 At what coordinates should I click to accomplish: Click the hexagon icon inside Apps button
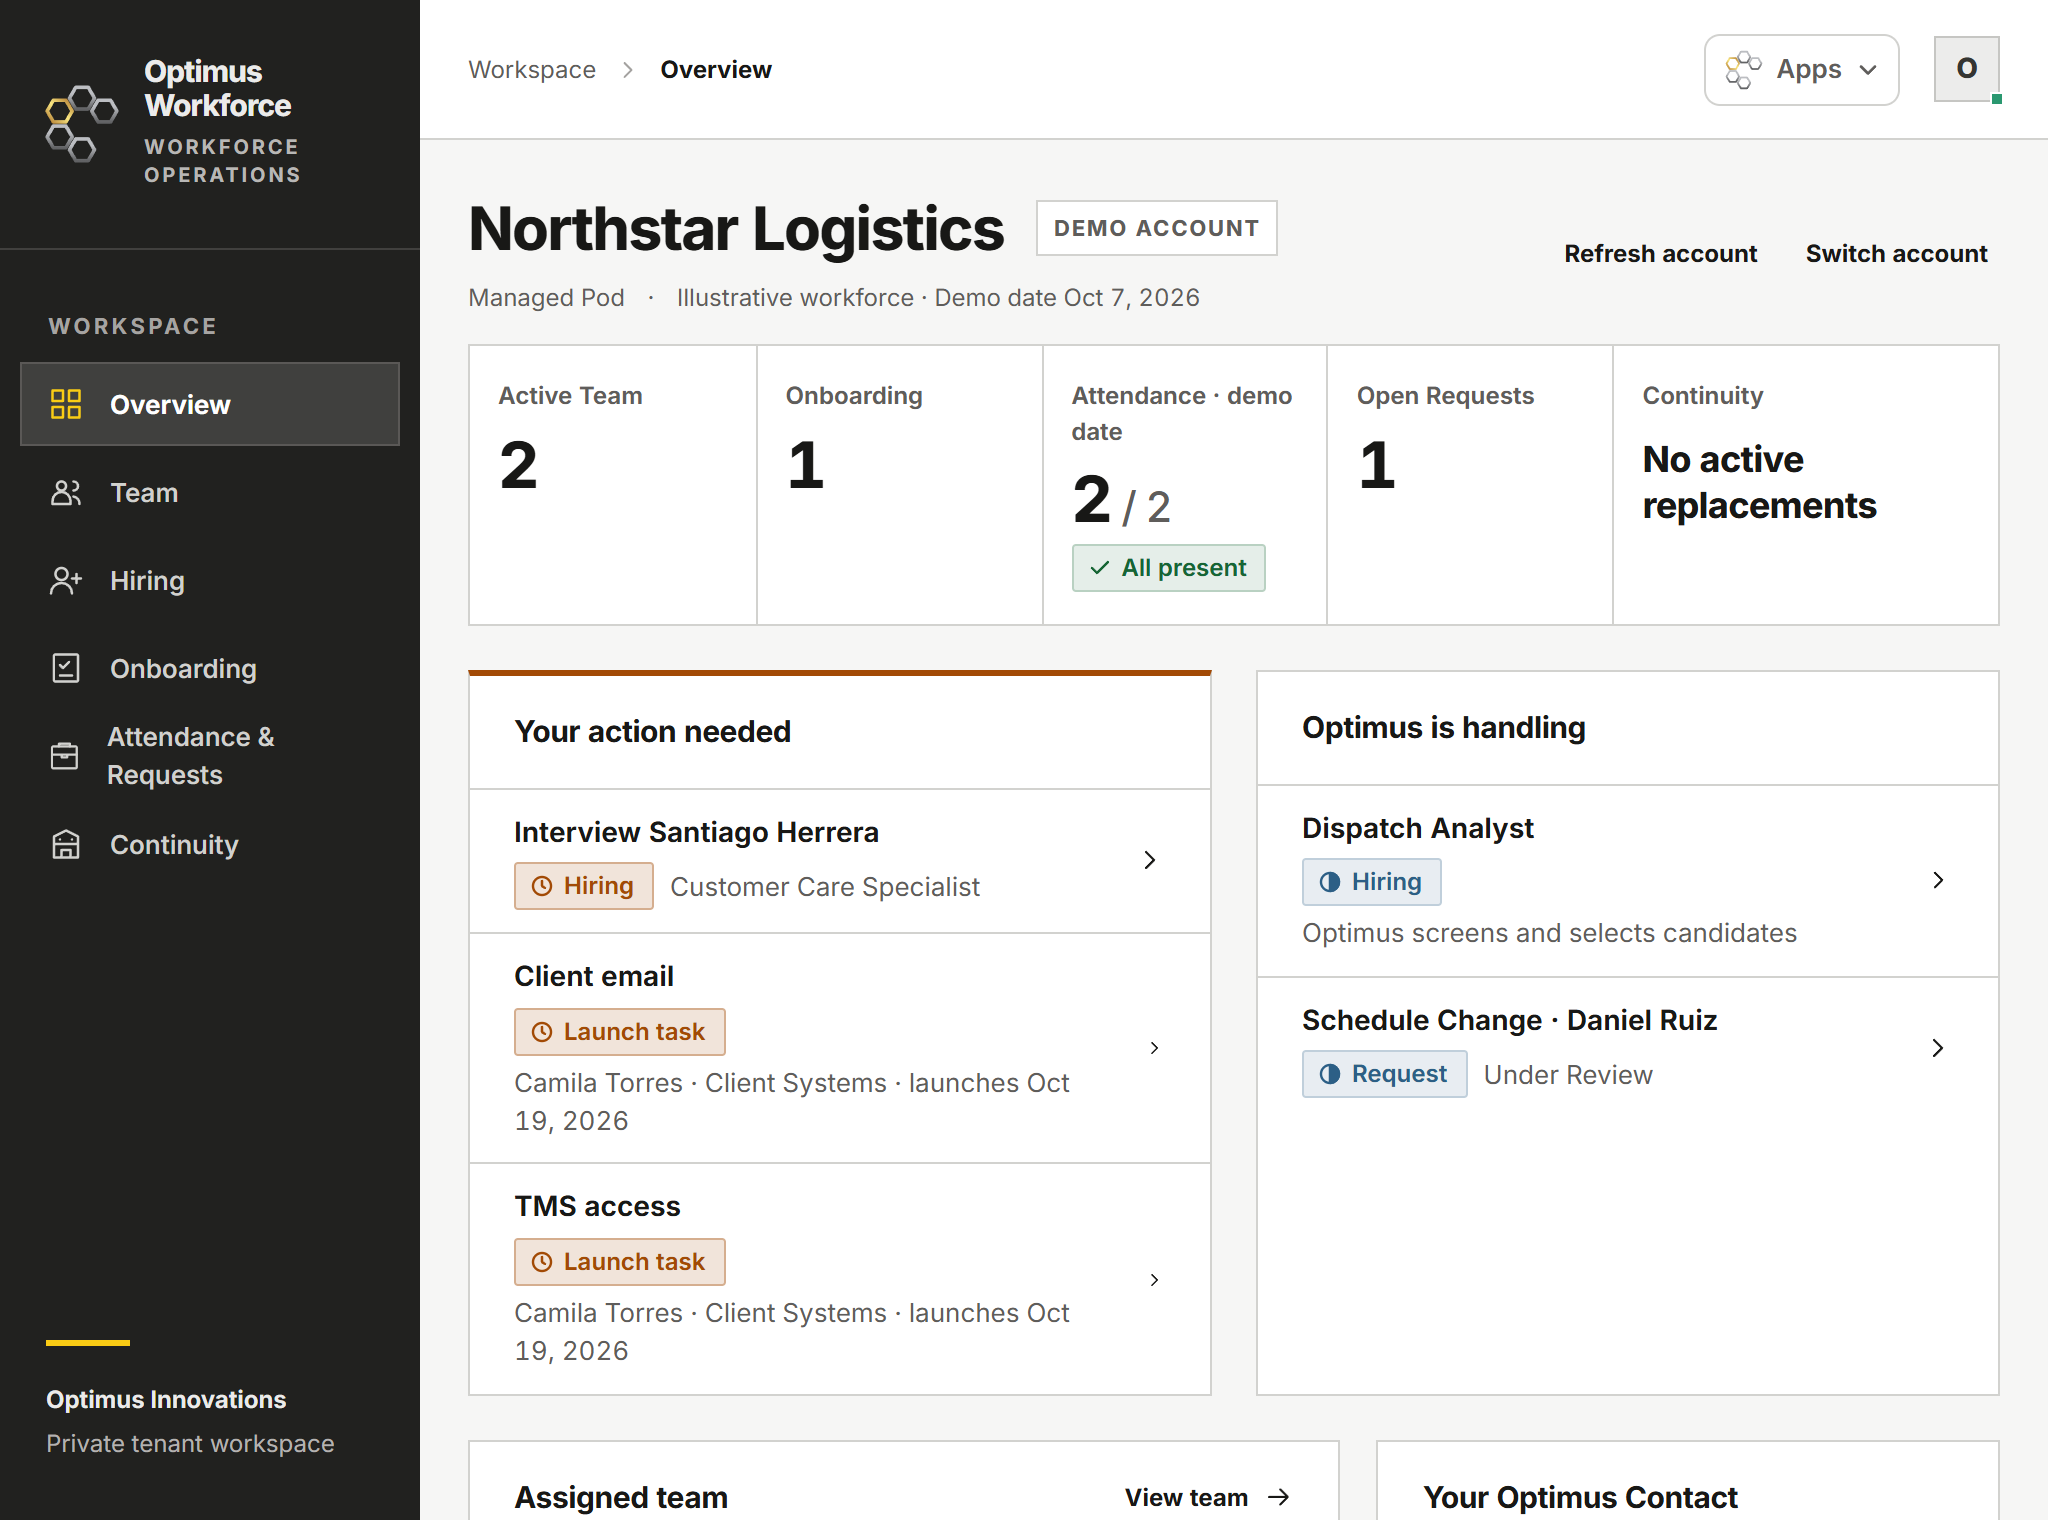(x=1743, y=70)
